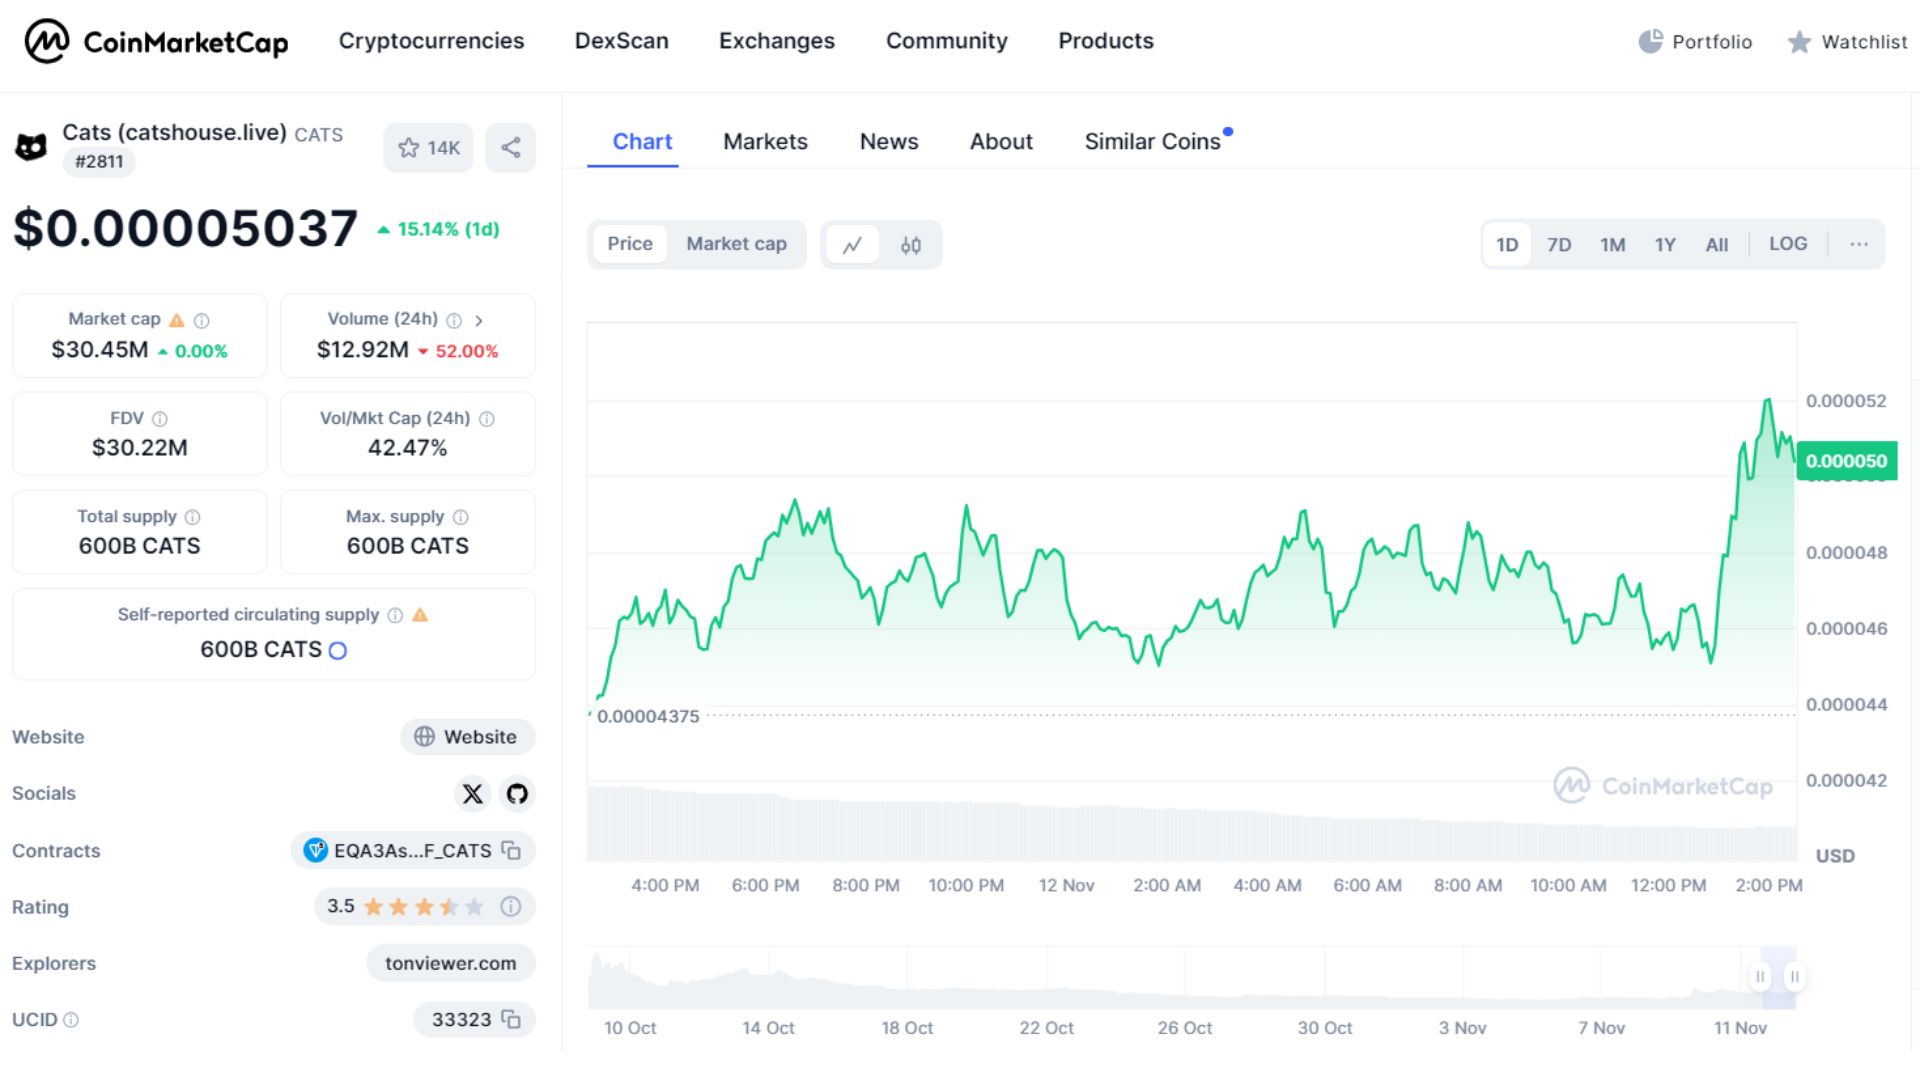Grab the right range slider handle

pyautogui.click(x=1795, y=977)
